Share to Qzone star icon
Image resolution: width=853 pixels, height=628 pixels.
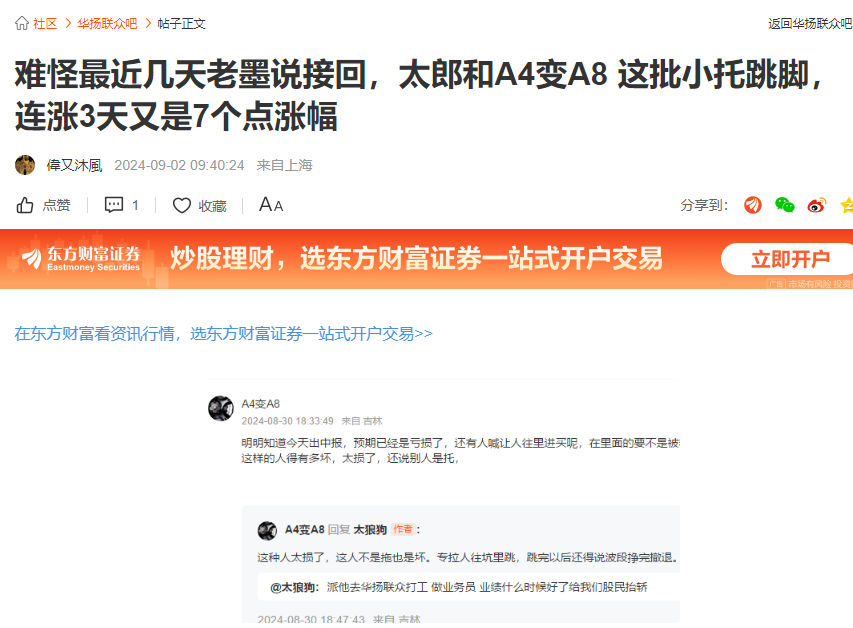click(x=846, y=205)
